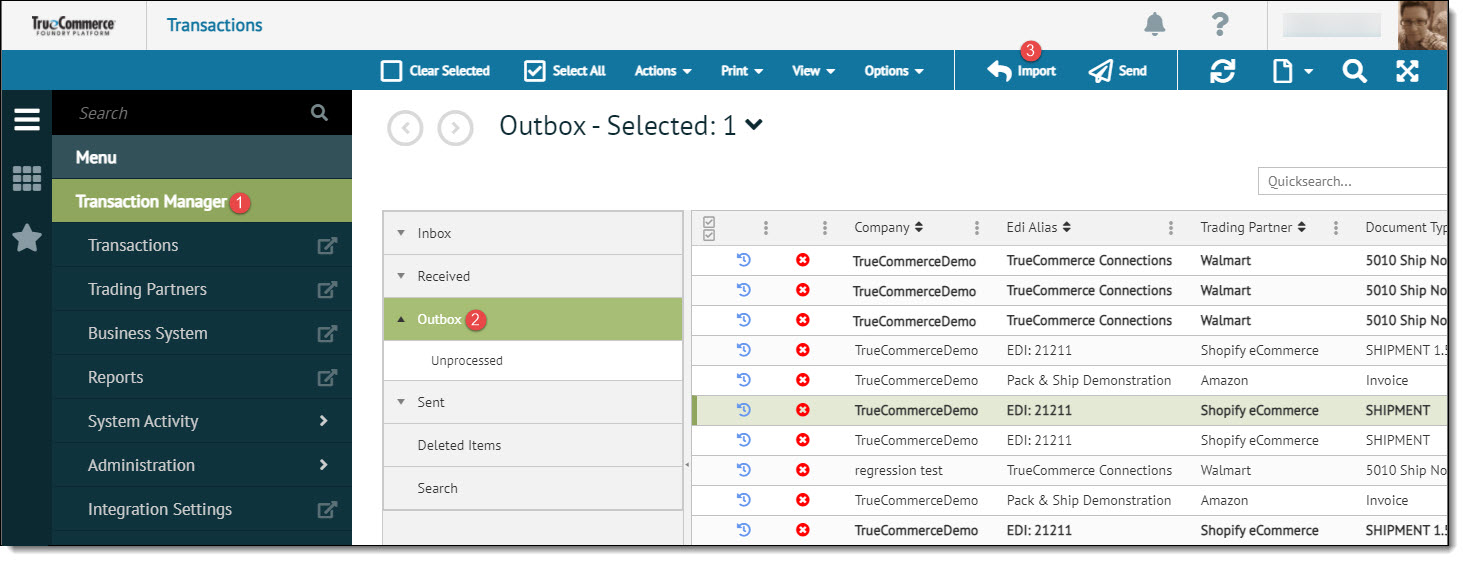Image resolution: width=1464 pixels, height=561 pixels.
Task: Click the Import button
Action: [x=1022, y=71]
